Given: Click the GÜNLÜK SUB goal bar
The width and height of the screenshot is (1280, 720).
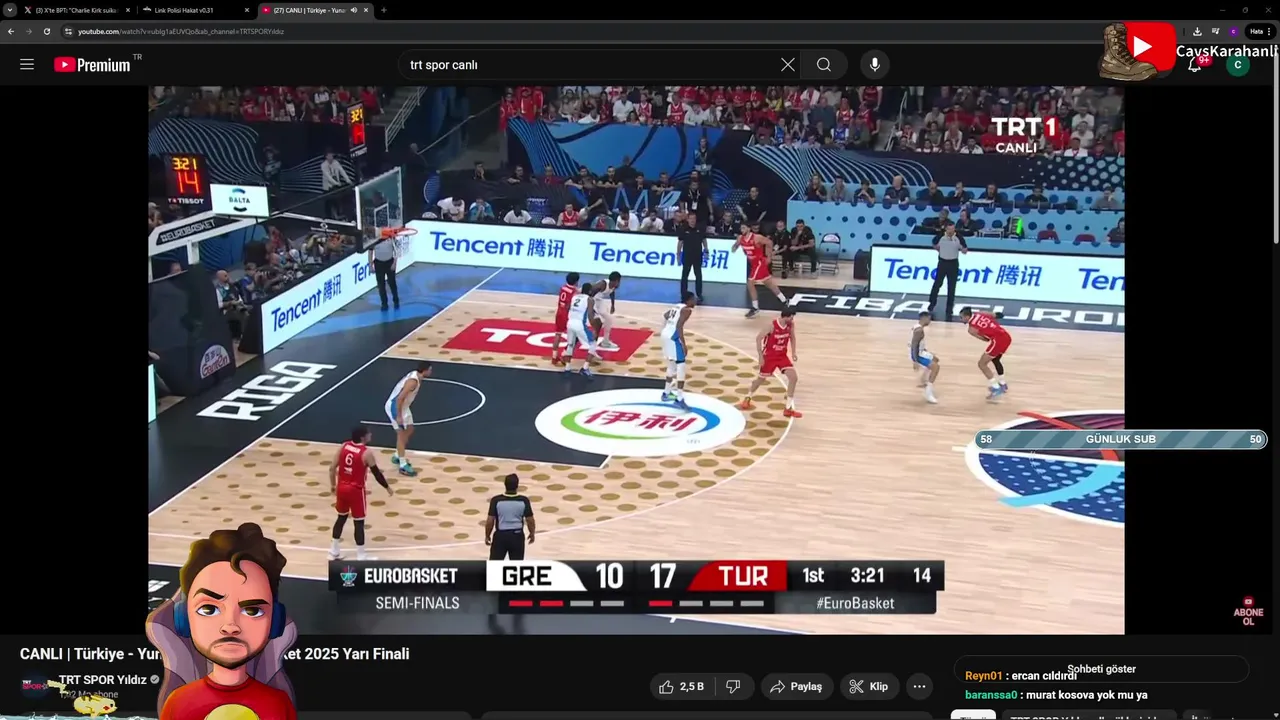Looking at the screenshot, I should (1121, 439).
